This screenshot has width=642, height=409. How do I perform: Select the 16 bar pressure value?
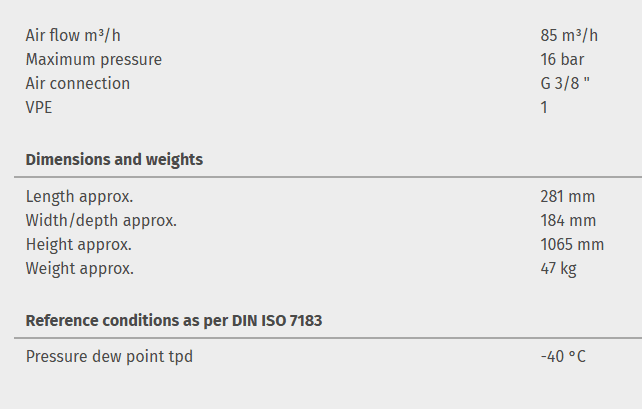[x=562, y=60]
